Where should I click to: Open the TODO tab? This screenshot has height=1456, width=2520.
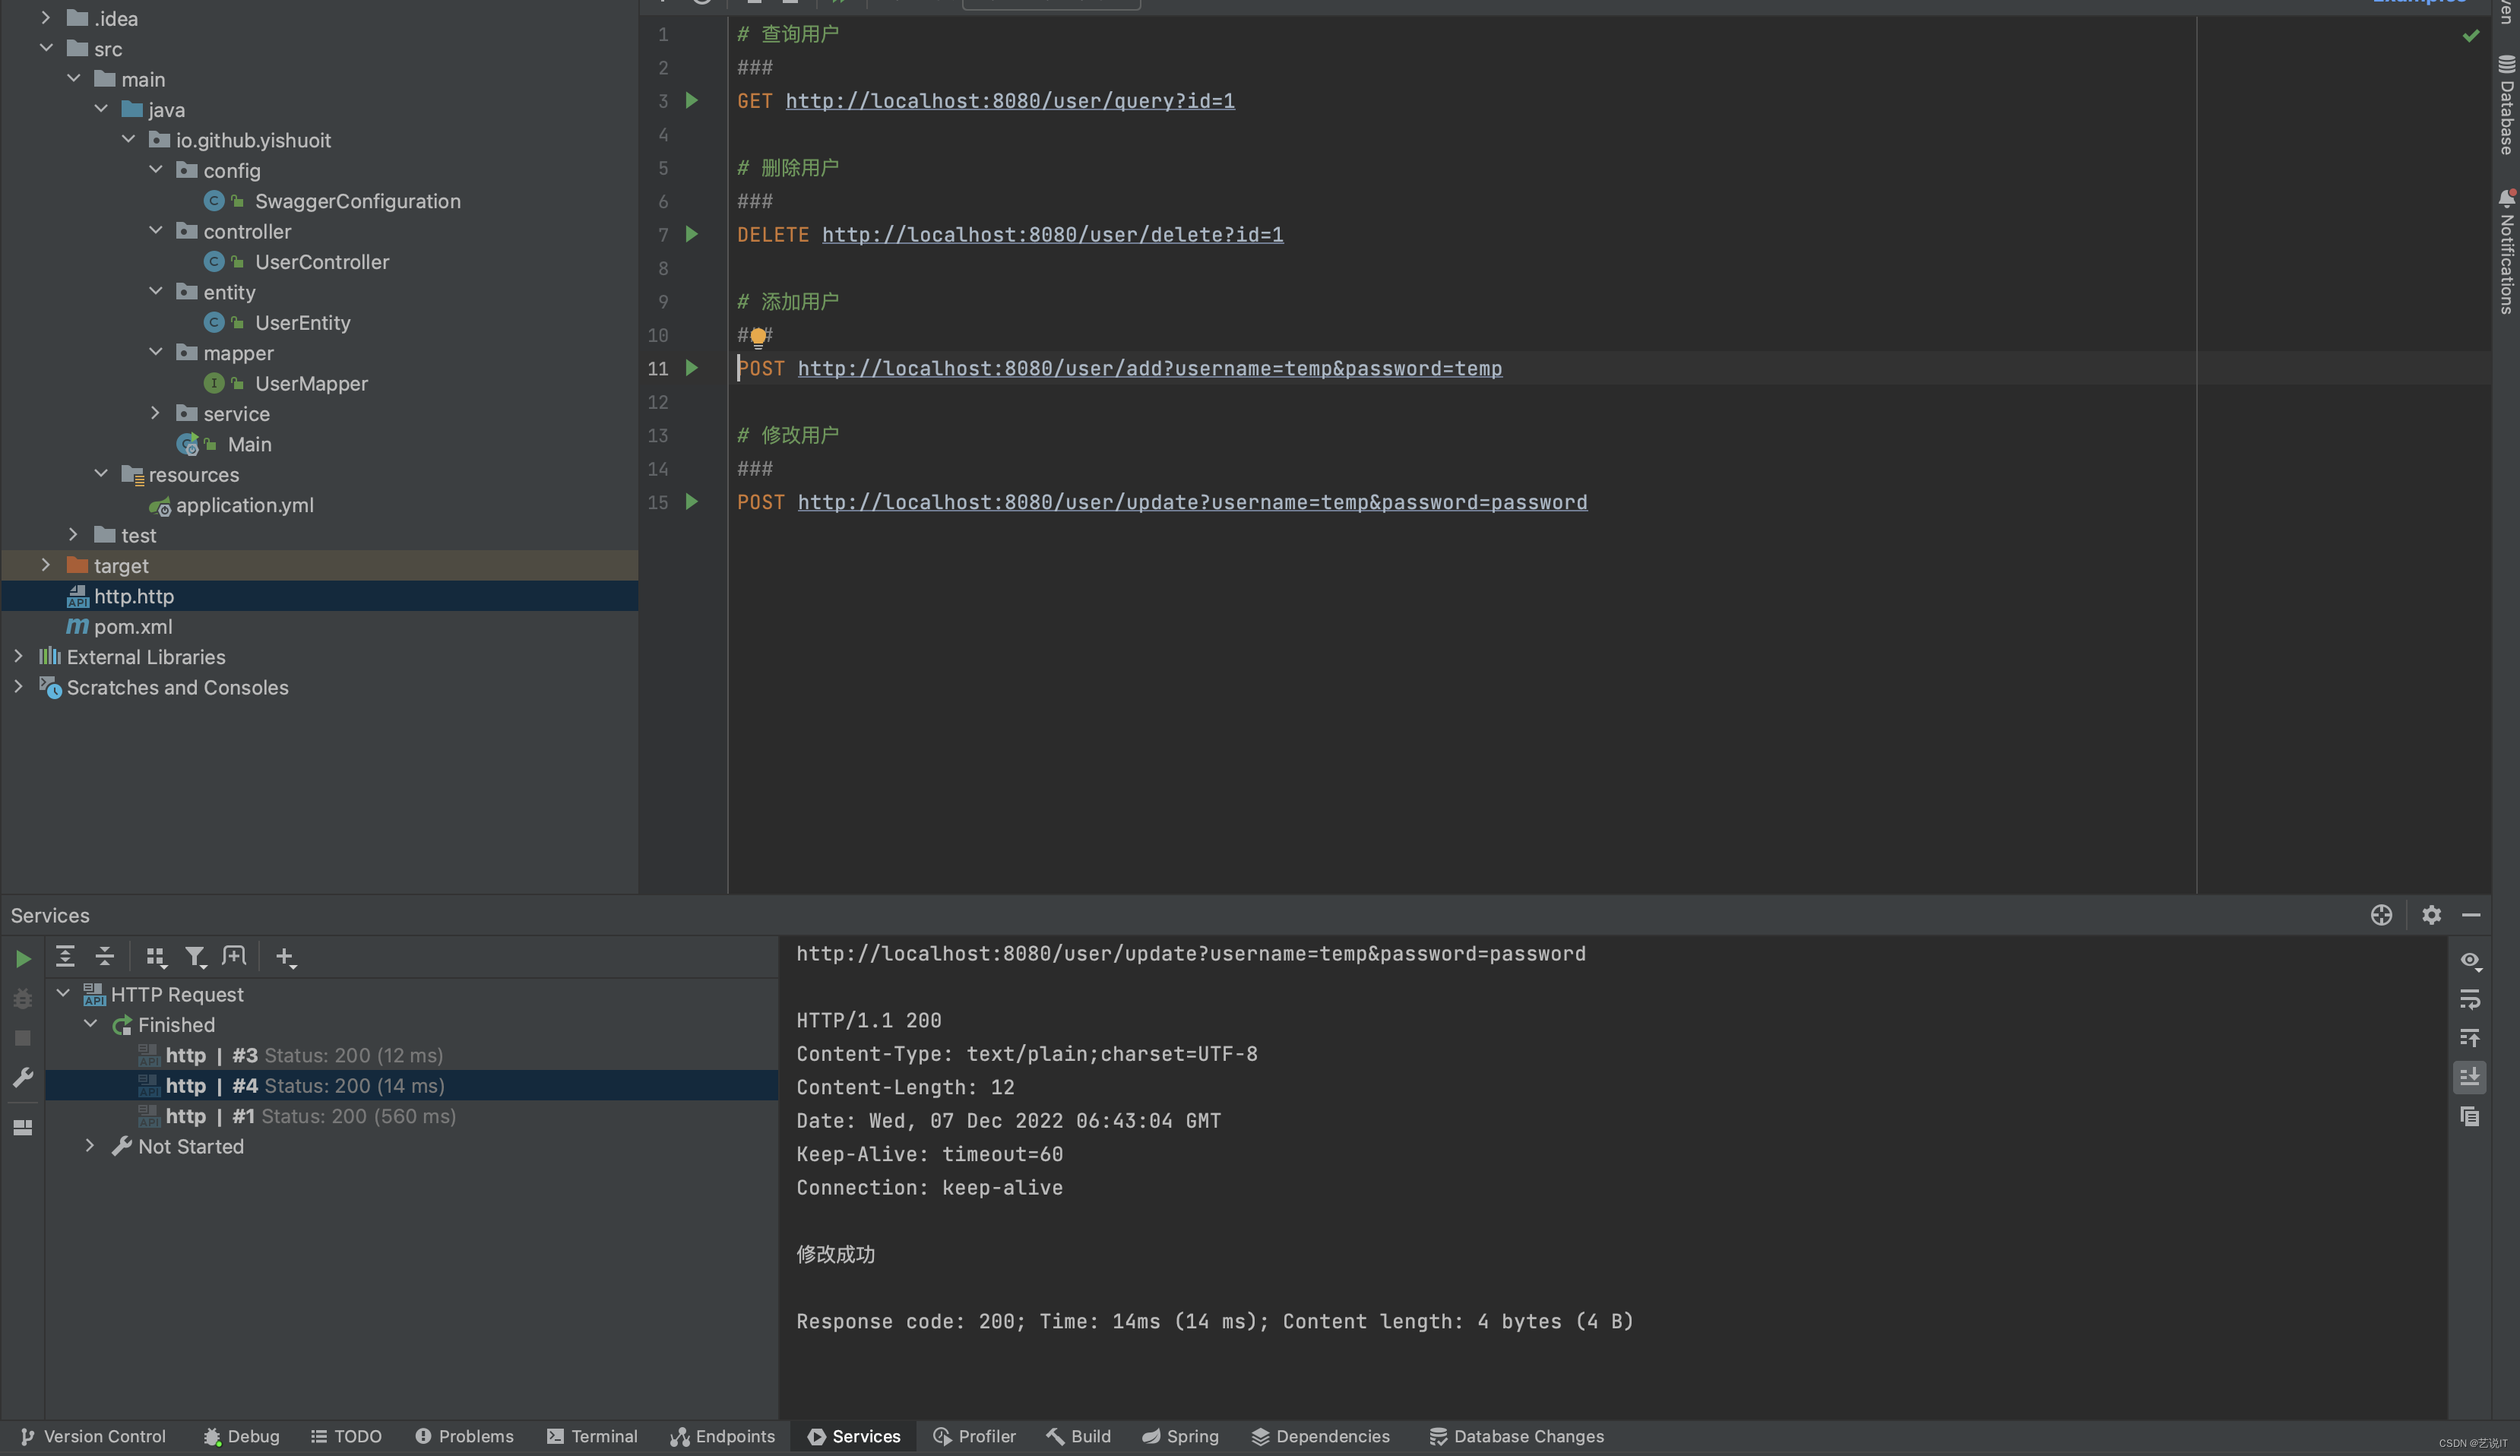click(346, 1436)
